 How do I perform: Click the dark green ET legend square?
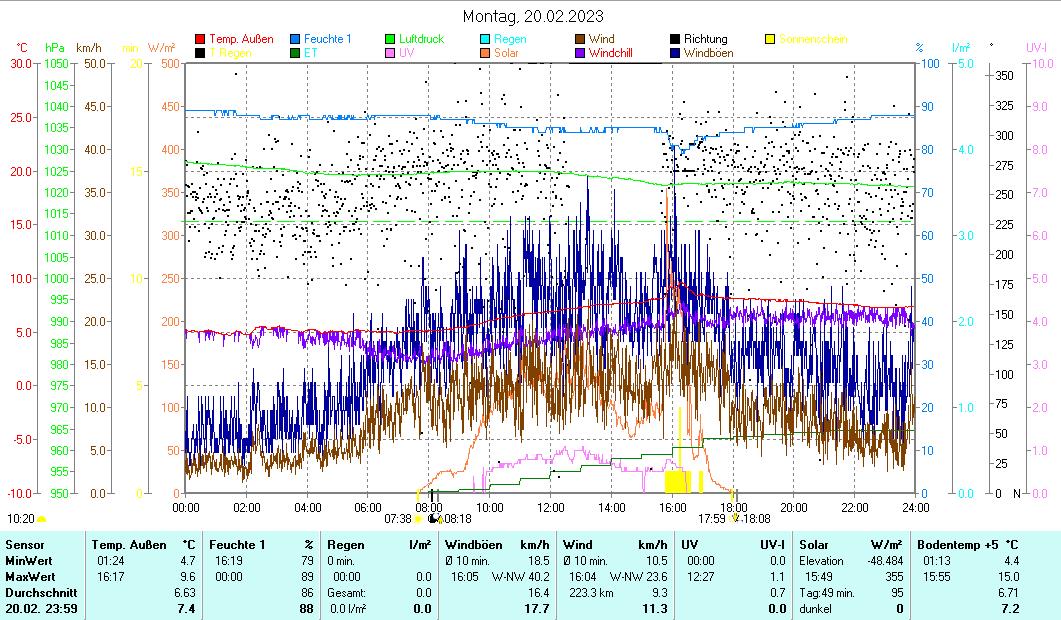pos(295,53)
